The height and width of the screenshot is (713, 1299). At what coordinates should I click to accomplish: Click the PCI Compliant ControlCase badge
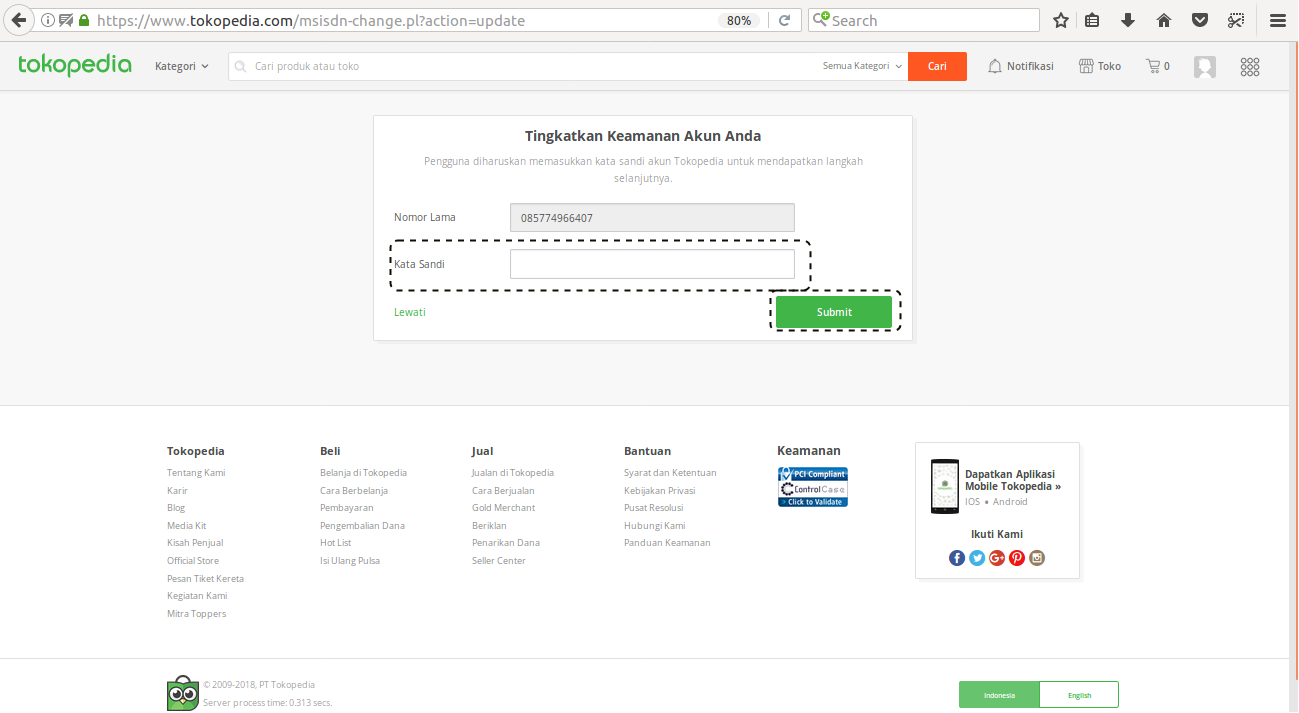[813, 487]
